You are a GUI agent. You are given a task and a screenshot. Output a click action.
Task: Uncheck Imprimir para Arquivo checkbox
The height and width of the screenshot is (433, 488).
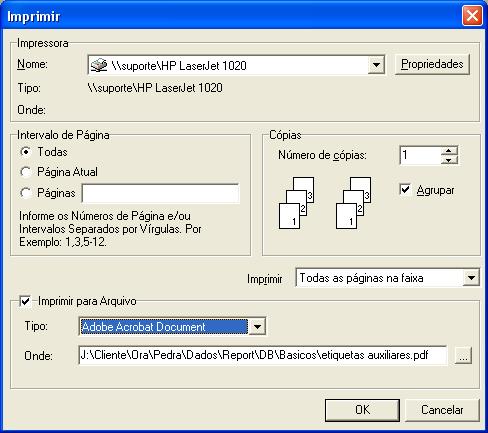tap(25, 301)
